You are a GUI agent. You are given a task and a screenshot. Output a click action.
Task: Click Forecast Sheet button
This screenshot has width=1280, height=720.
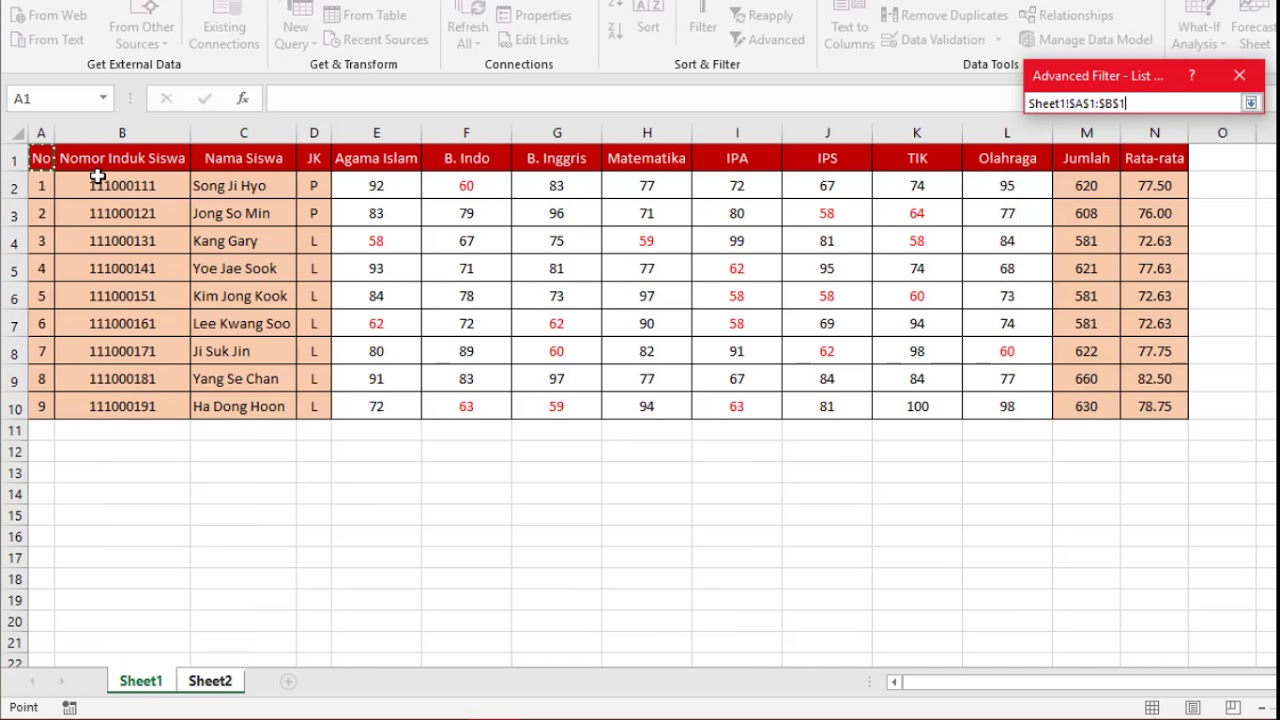point(1254,27)
